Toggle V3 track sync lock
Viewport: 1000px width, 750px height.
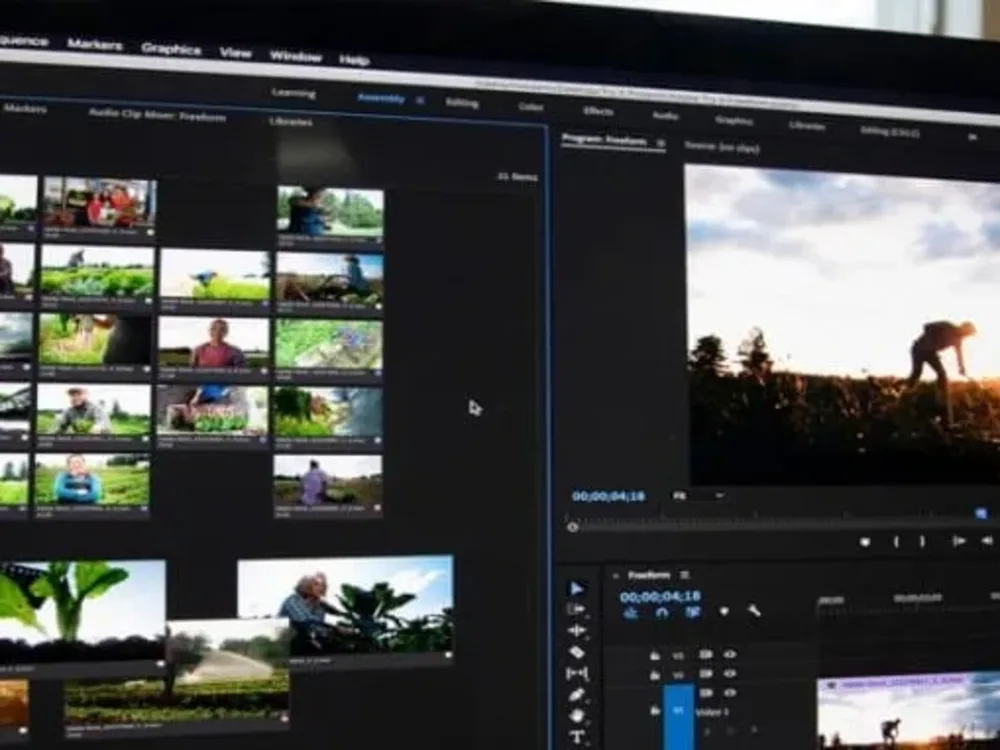705,654
